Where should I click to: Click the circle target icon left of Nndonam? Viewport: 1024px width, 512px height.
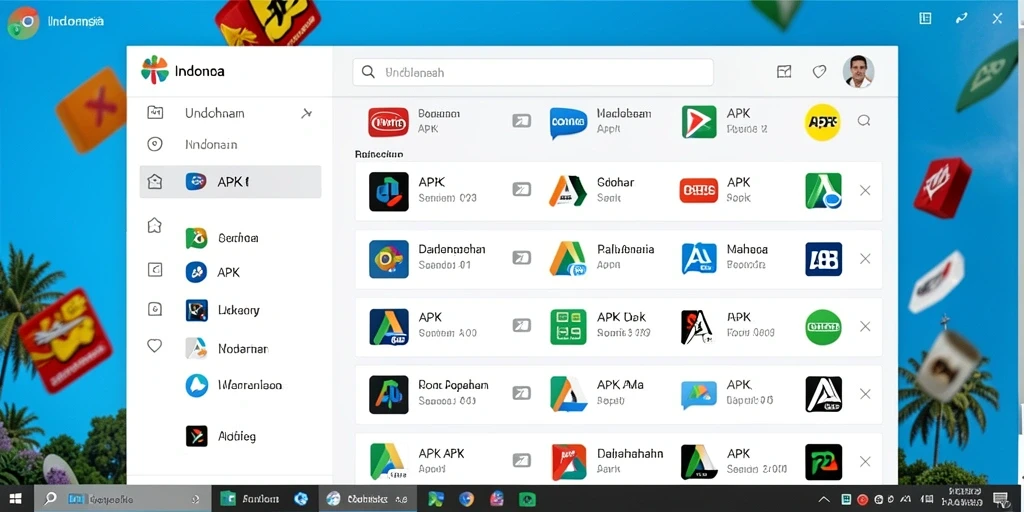tap(155, 144)
